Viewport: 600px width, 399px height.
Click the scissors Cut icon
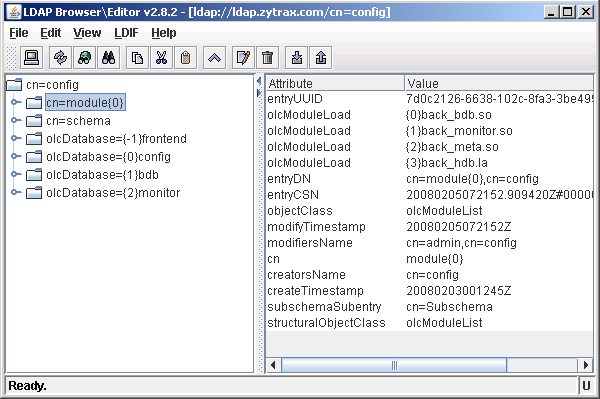click(161, 58)
